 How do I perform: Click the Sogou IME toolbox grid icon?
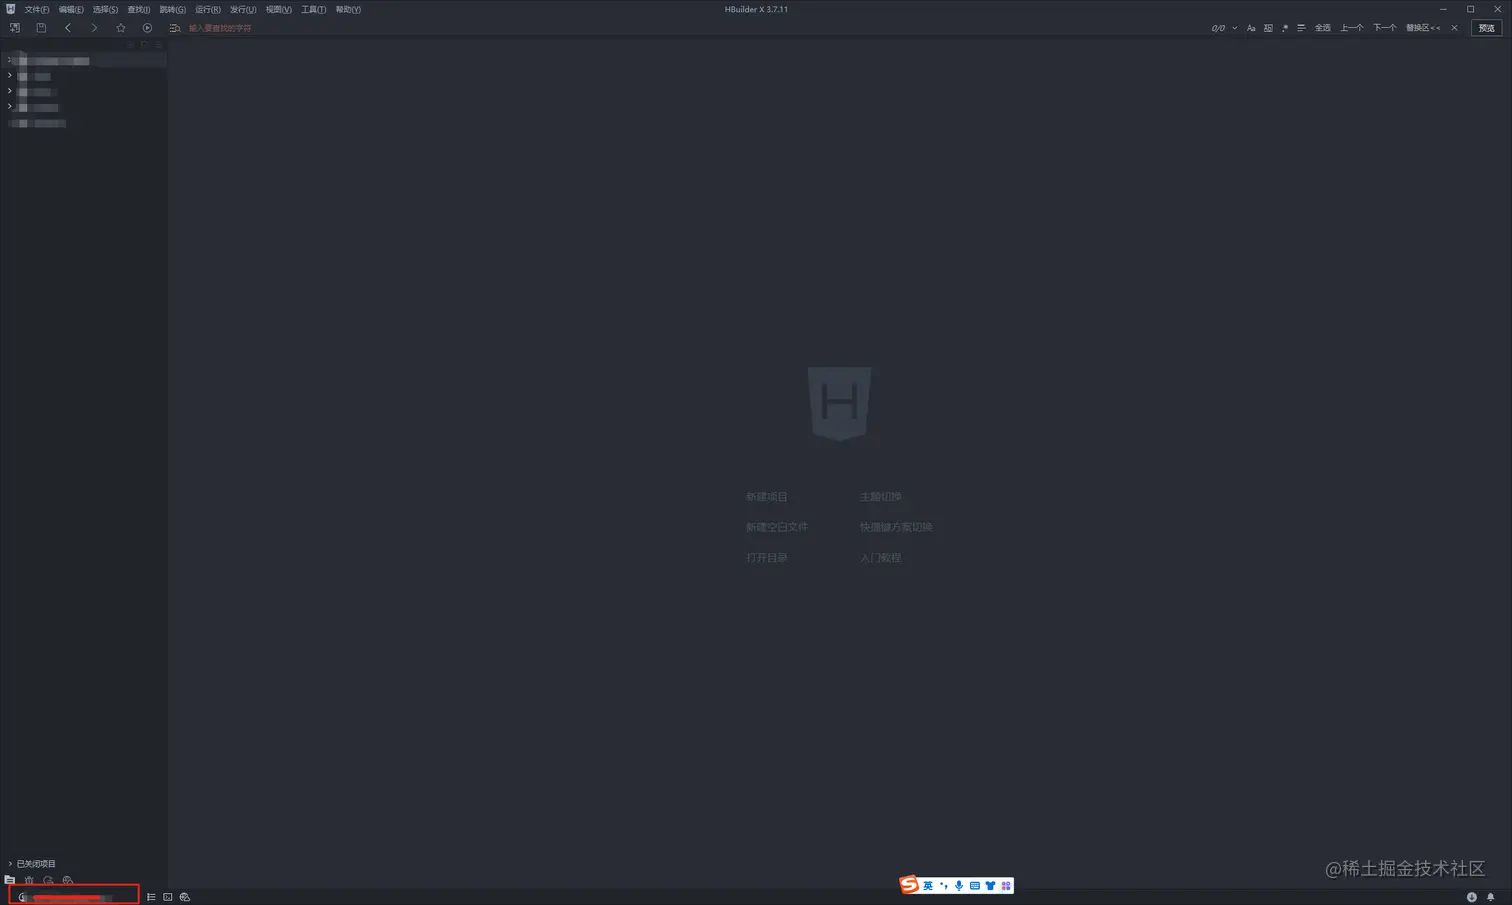coord(1006,886)
